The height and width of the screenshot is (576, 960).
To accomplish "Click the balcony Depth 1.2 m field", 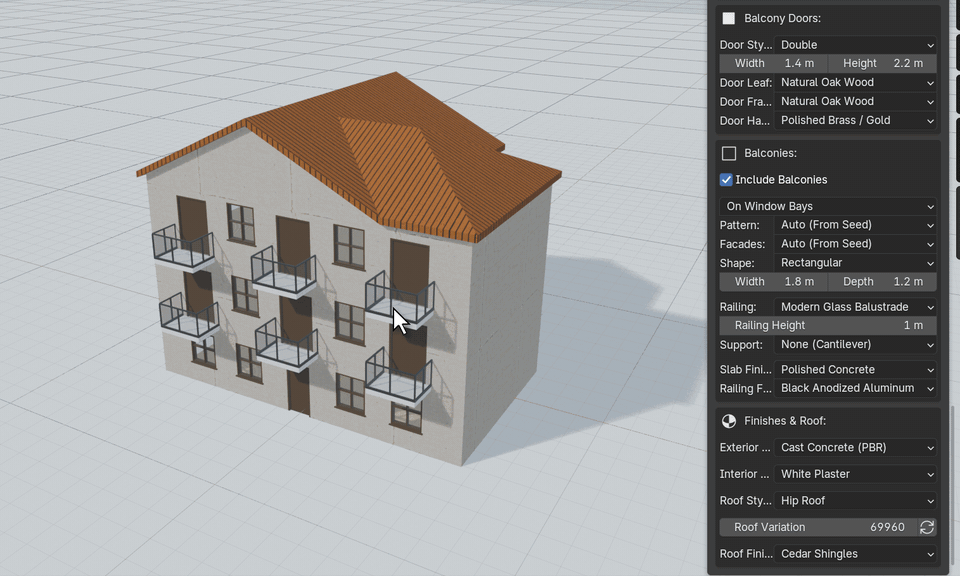I will (x=882, y=282).
